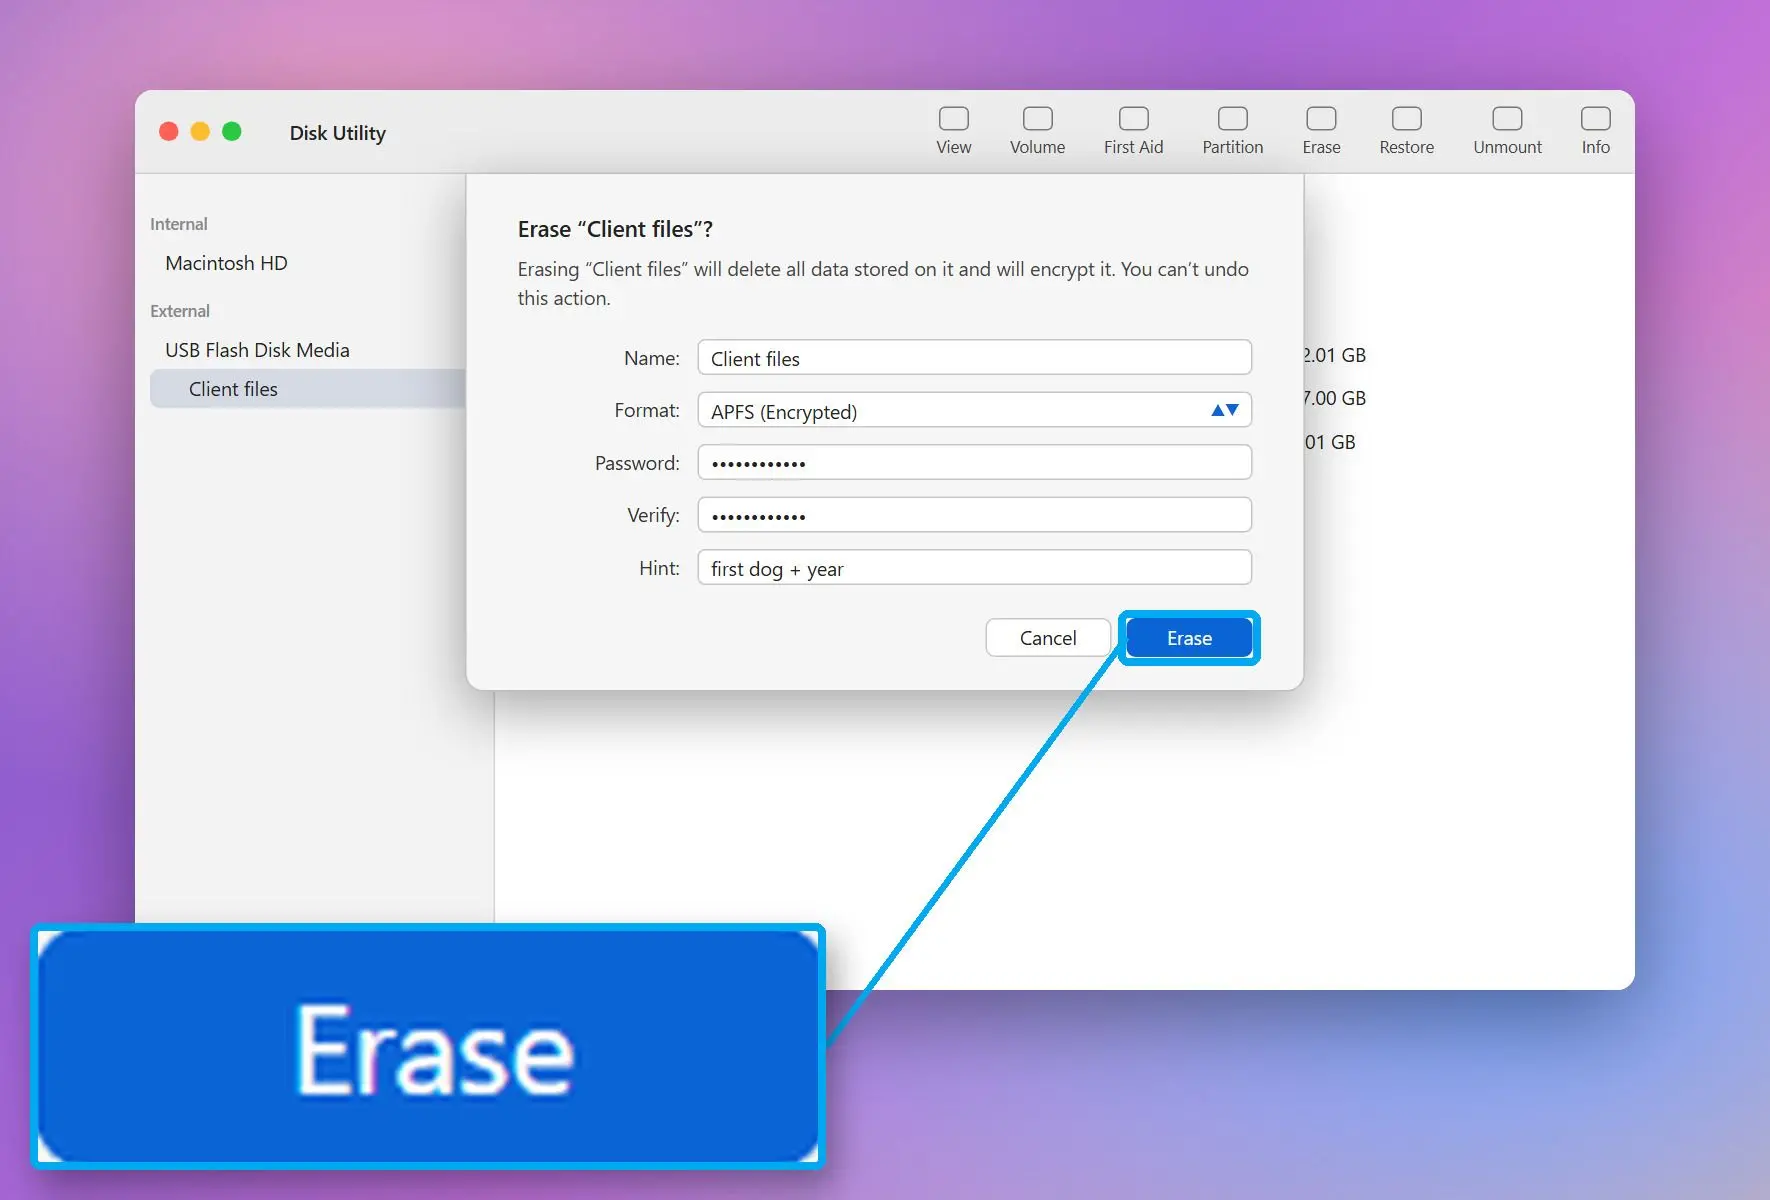Show Info from the toolbar

click(1595, 131)
